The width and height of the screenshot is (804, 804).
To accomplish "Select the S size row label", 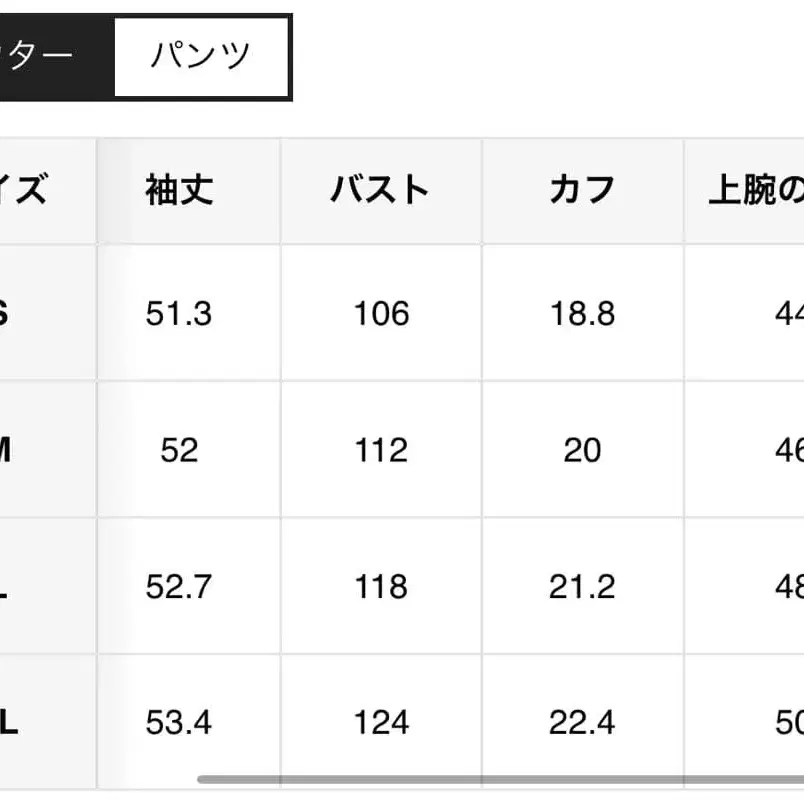I will [x=6, y=314].
